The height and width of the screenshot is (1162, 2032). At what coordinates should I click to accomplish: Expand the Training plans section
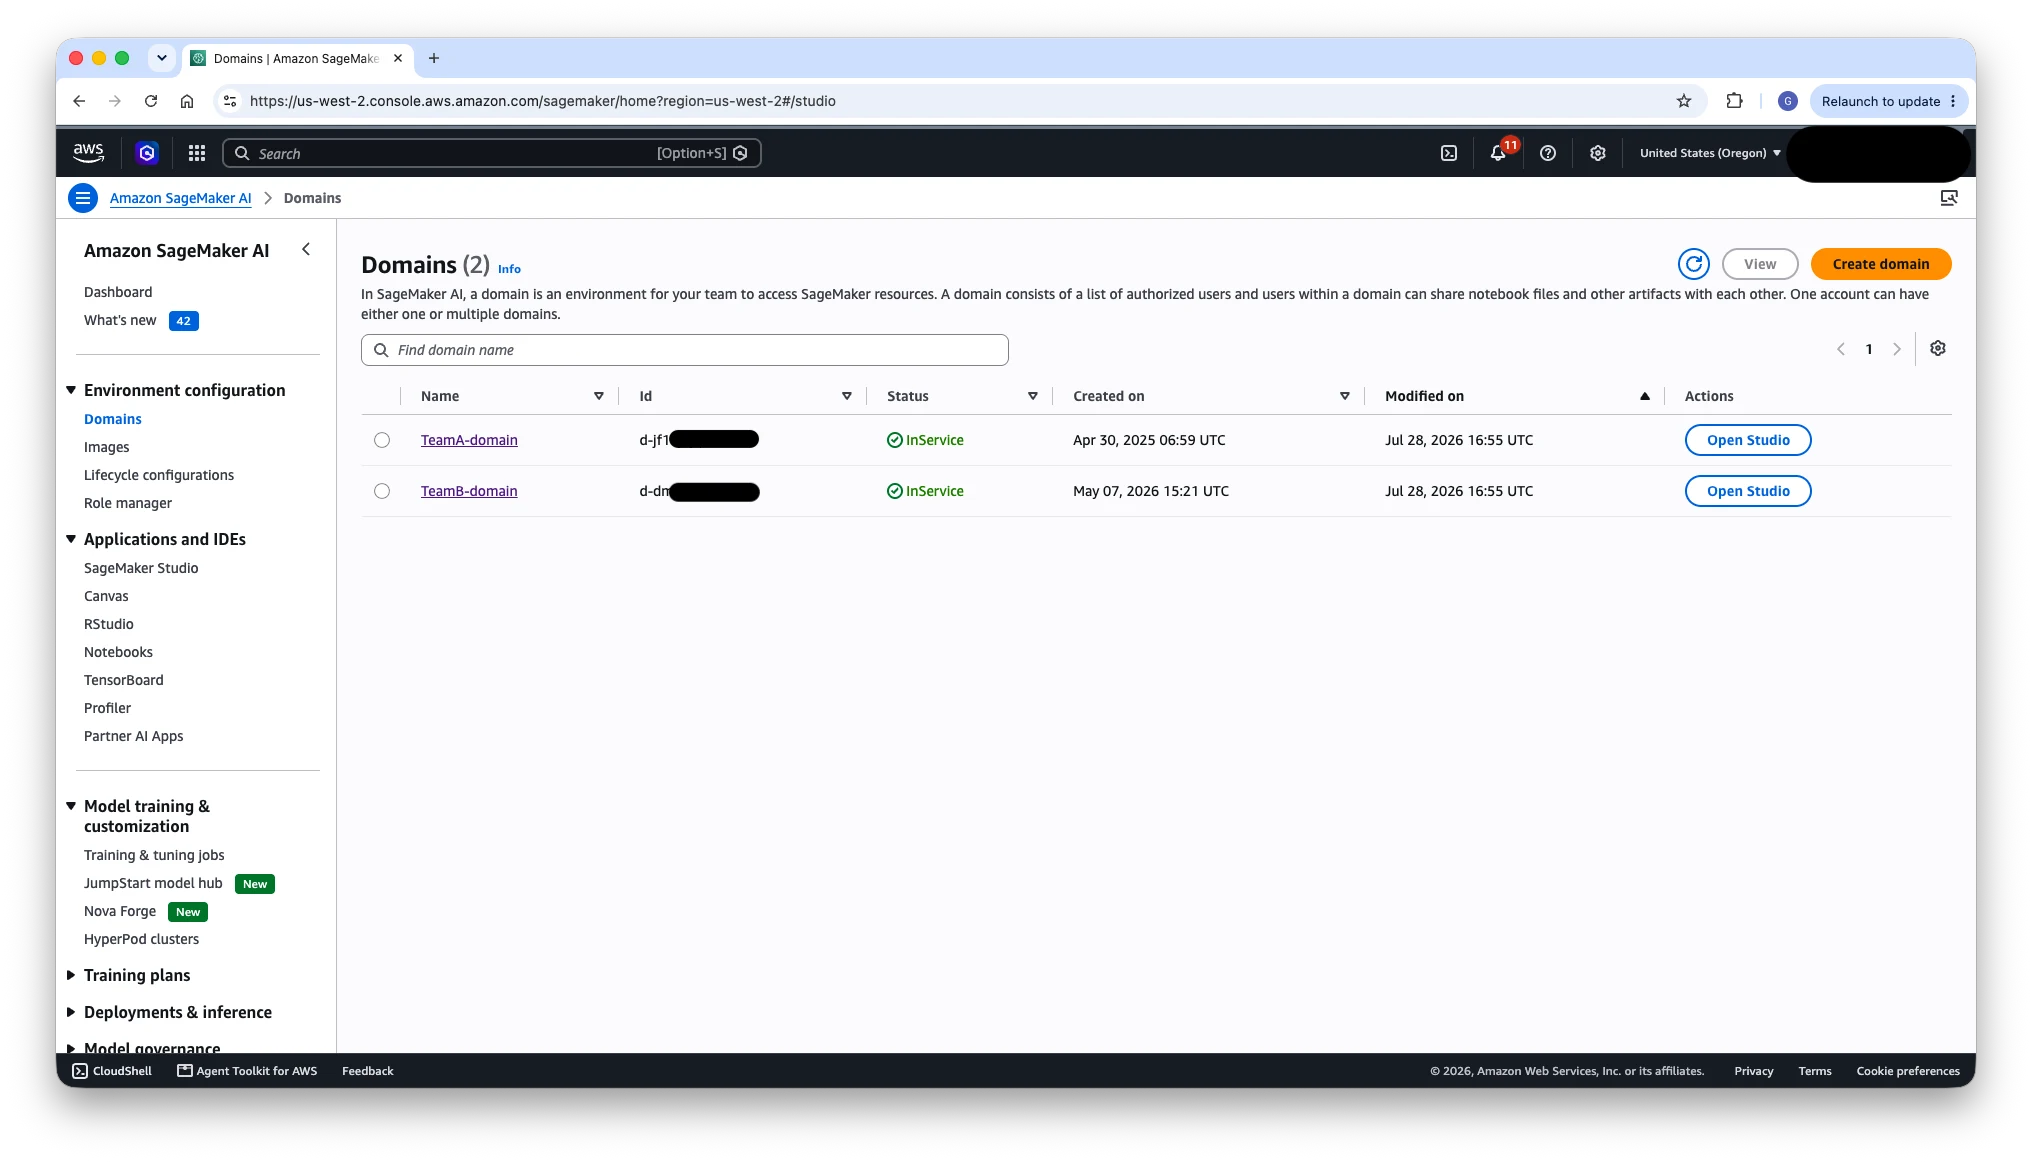pyautogui.click(x=71, y=975)
